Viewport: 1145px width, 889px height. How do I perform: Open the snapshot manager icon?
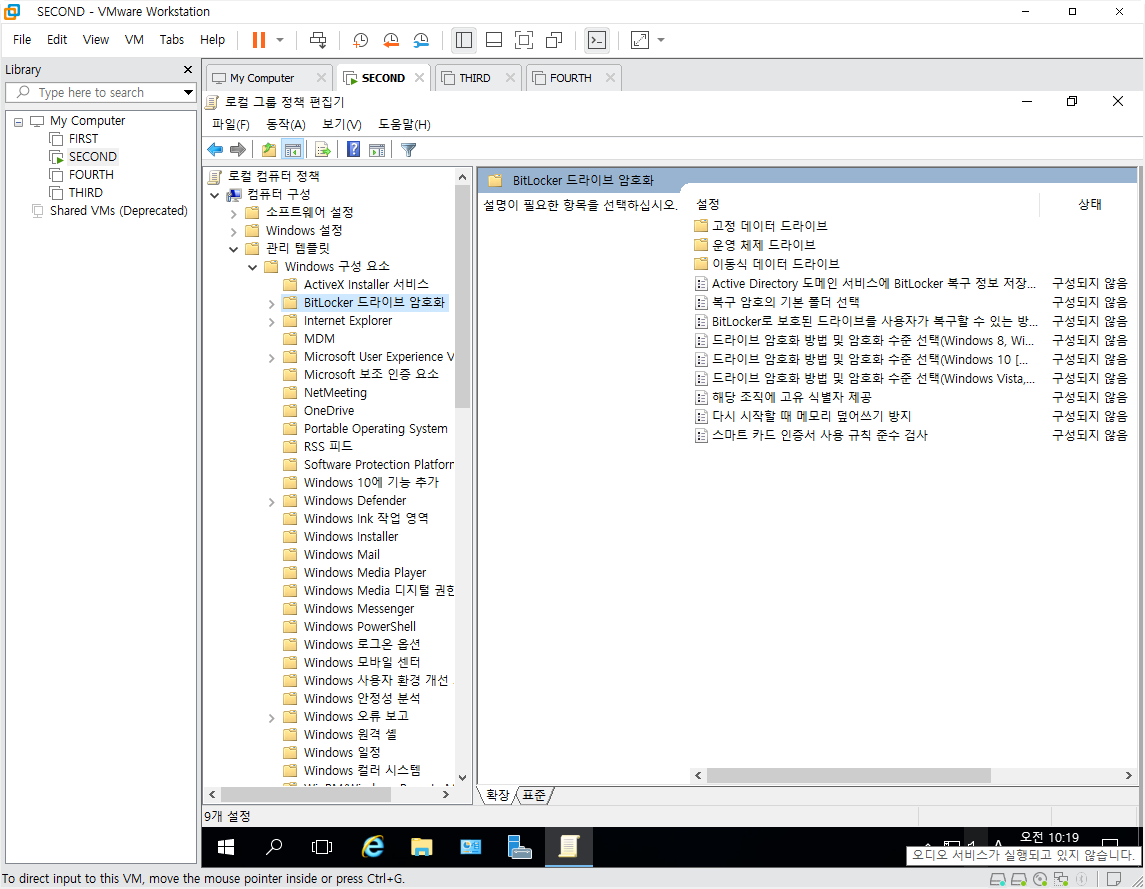coord(421,40)
